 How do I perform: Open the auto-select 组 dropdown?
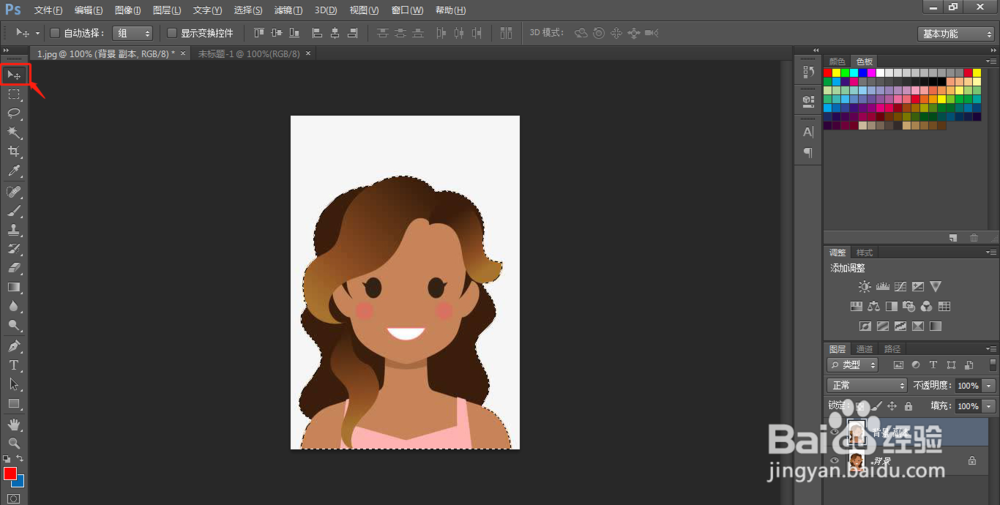[133, 33]
